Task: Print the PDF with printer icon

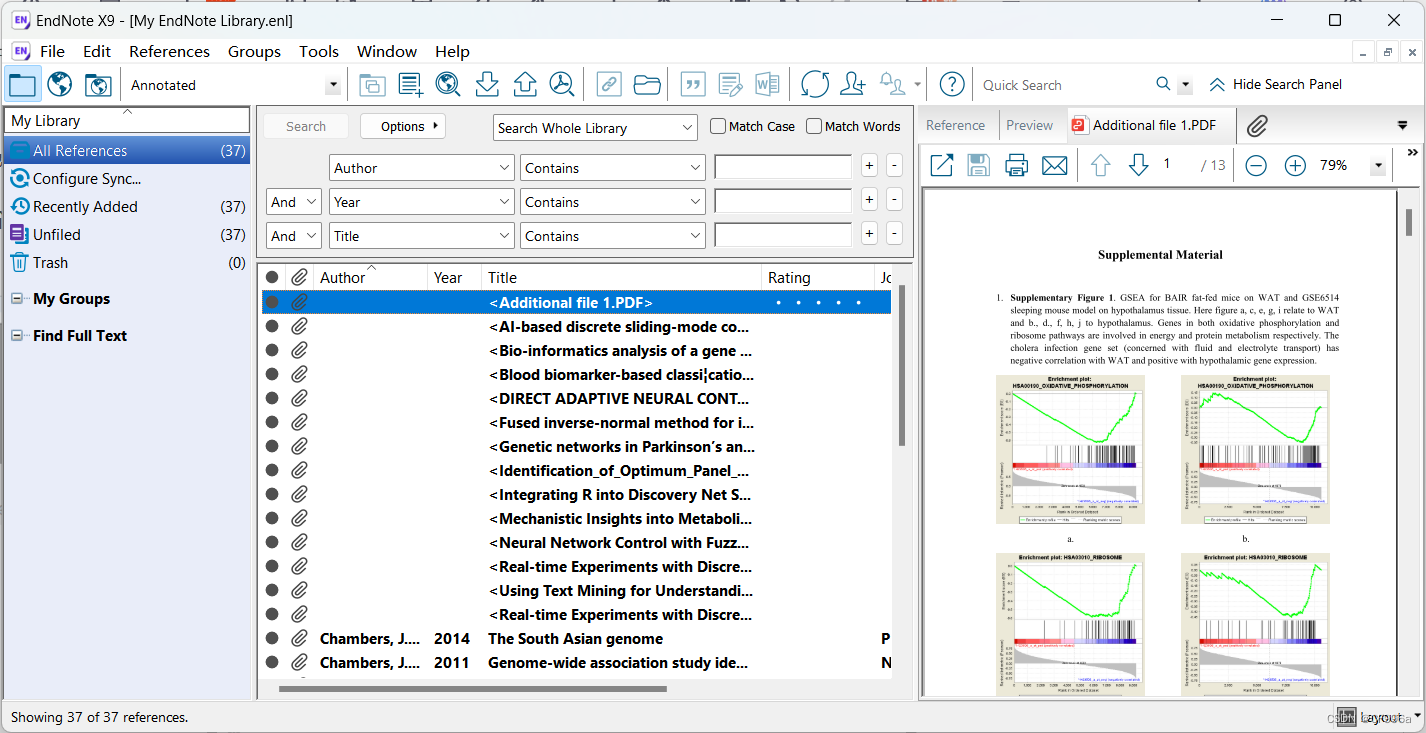Action: [x=1017, y=165]
